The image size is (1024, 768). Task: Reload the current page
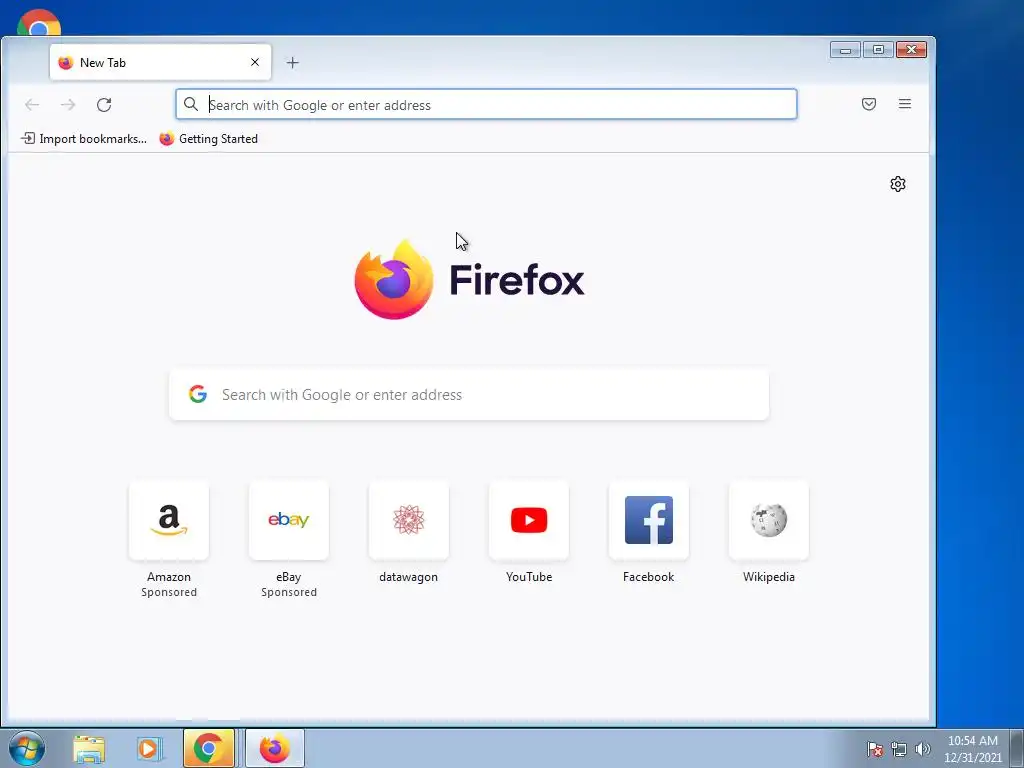(104, 104)
